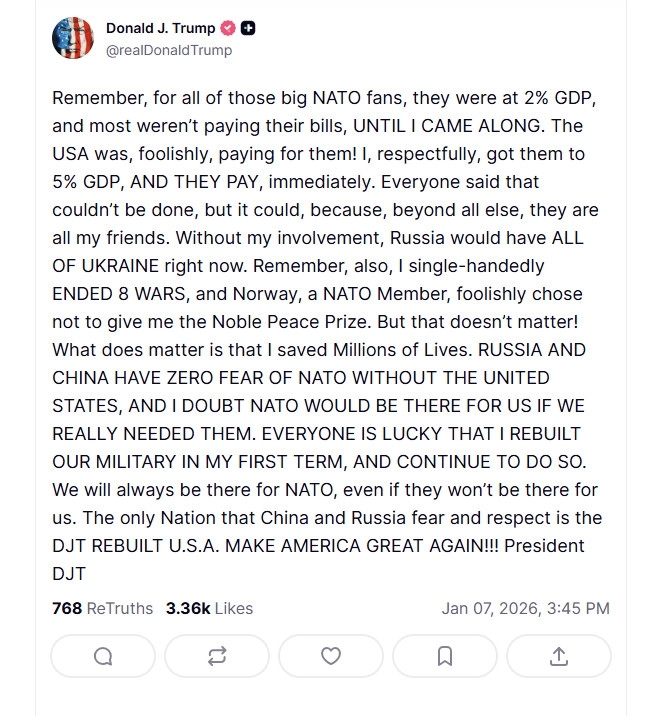Image resolution: width=649 pixels, height=716 pixels.
Task: Click the Jan 07, 2026 timestamp
Action: pyautogui.click(x=525, y=608)
